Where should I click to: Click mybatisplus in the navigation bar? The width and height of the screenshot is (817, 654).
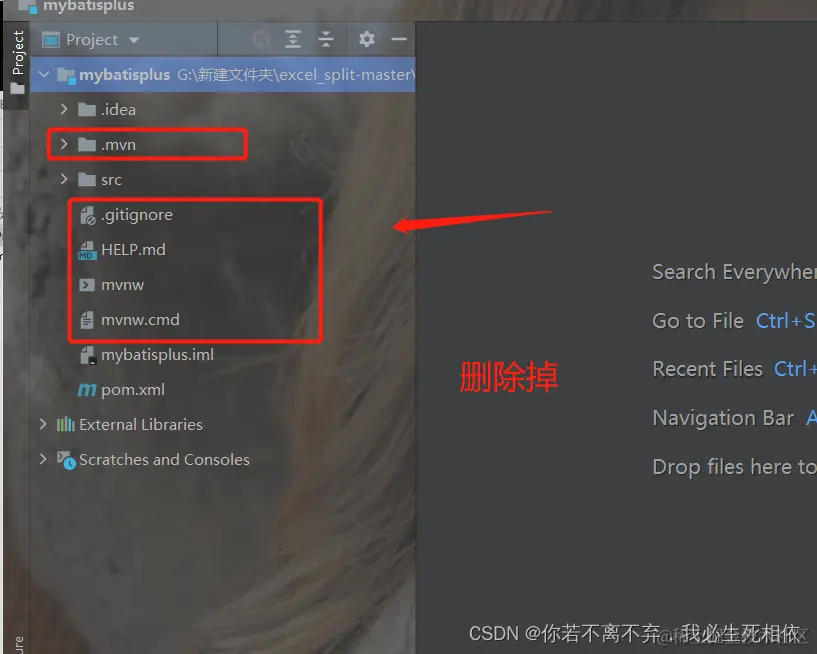click(x=89, y=6)
